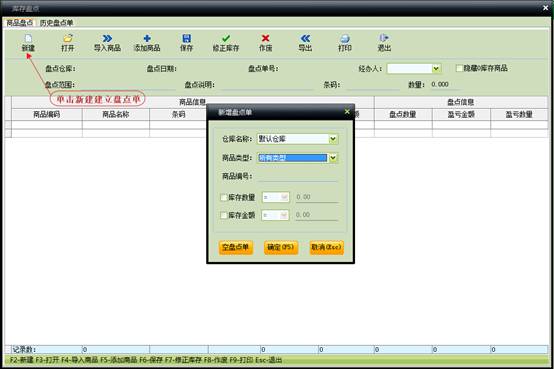Image resolution: width=554 pixels, height=369 pixels.
Task: Click 修正库存 green check icon
Action: click(226, 38)
